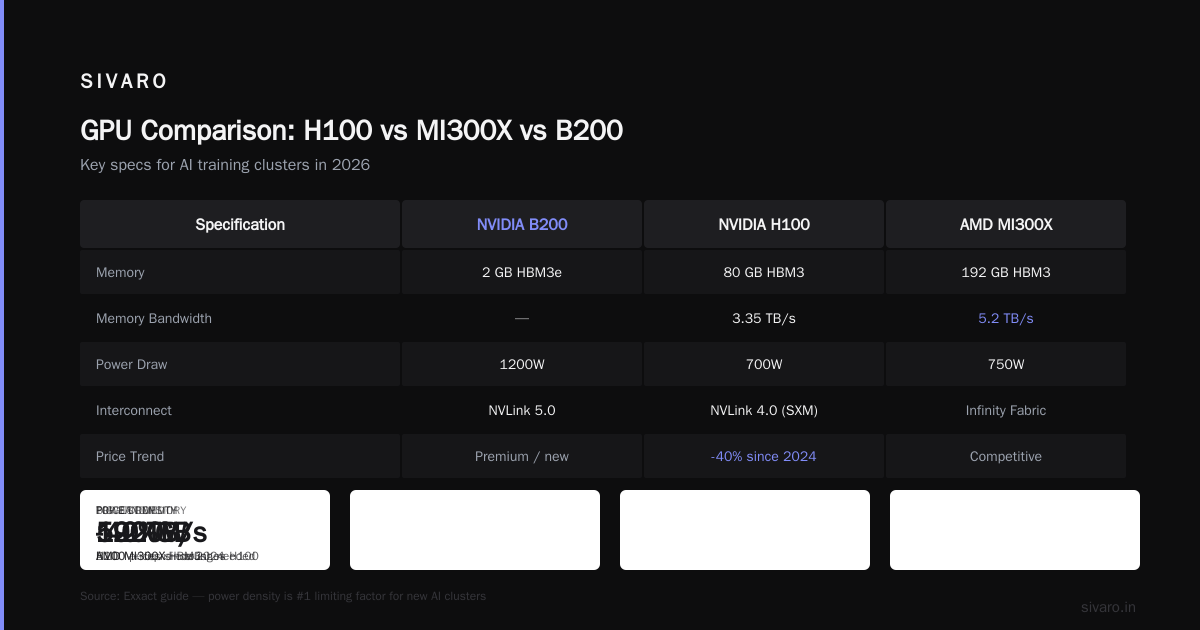
Task: Click the Specification column header
Action: click(x=240, y=224)
